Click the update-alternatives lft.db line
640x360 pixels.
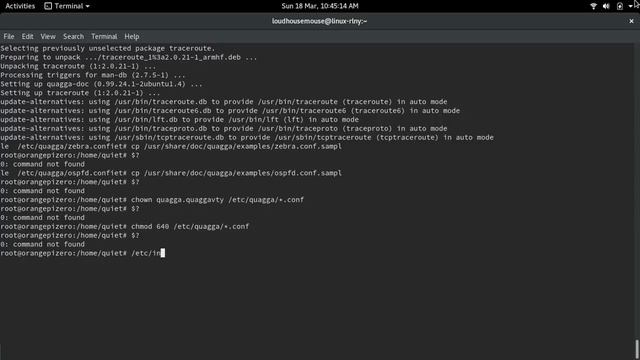[x=180, y=120]
